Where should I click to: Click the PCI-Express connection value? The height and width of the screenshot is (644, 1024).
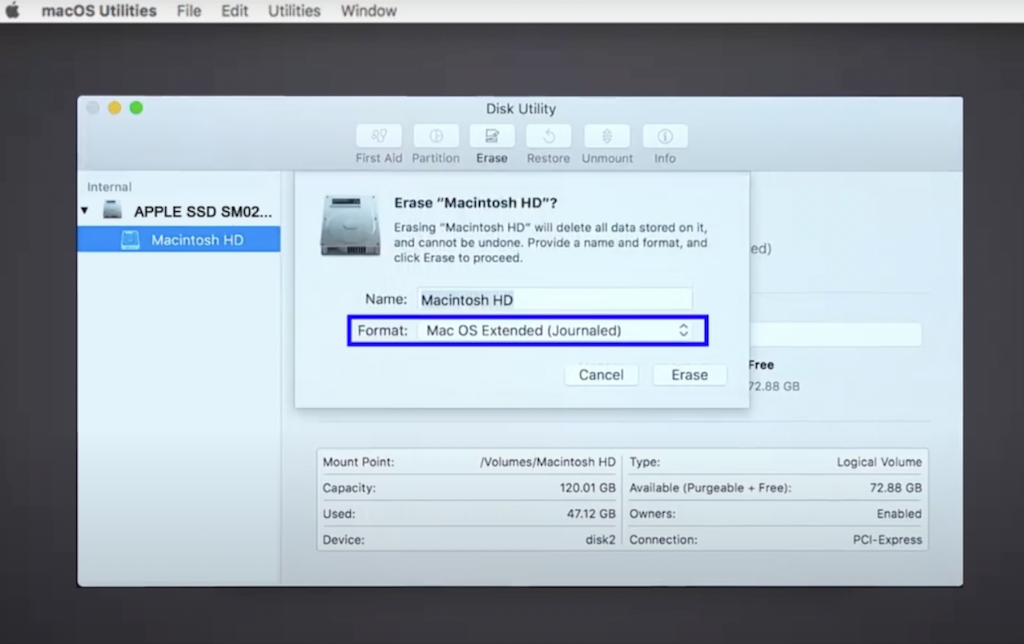887,540
